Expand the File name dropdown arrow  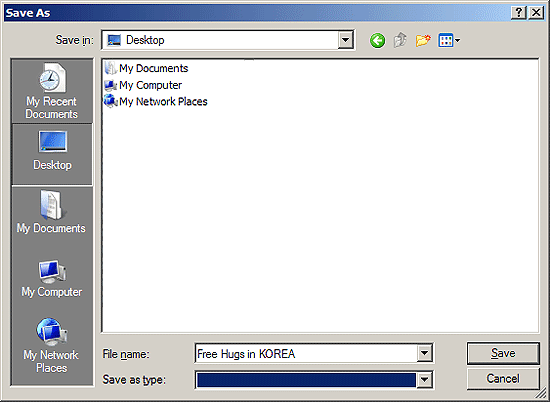(424, 353)
